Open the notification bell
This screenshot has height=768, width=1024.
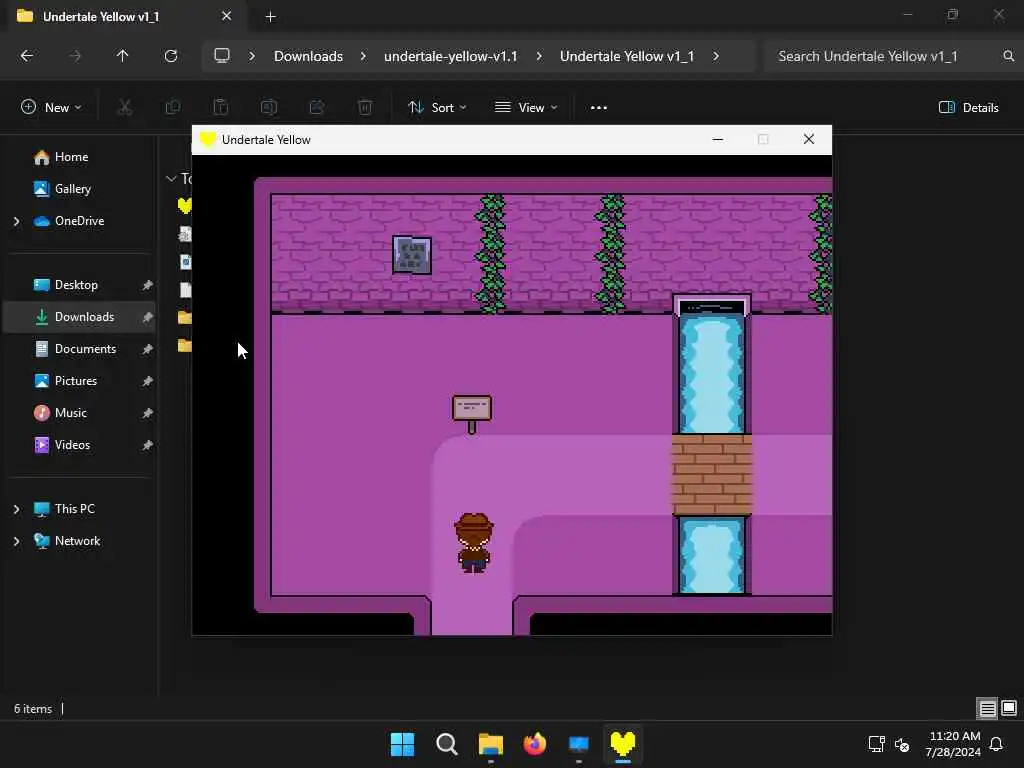point(997,744)
